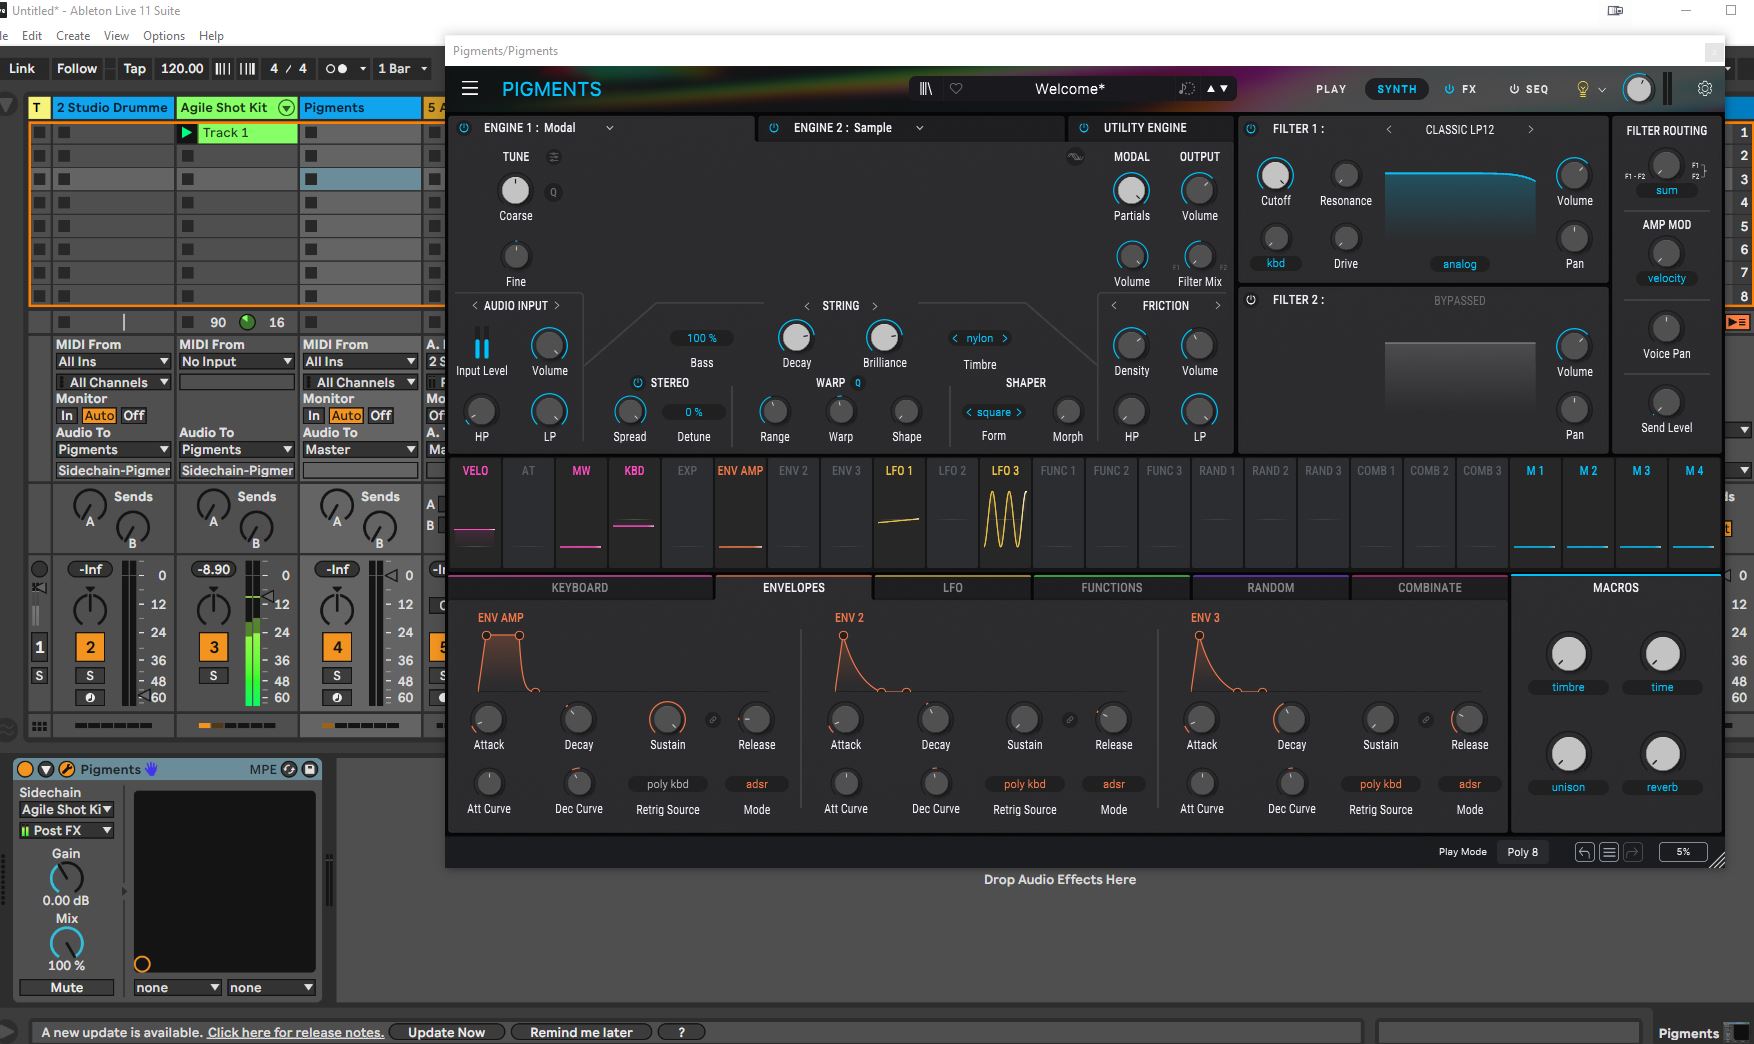Open the Pigments hamburger menu
Screen dimensions: 1754x1044
[x=469, y=88]
